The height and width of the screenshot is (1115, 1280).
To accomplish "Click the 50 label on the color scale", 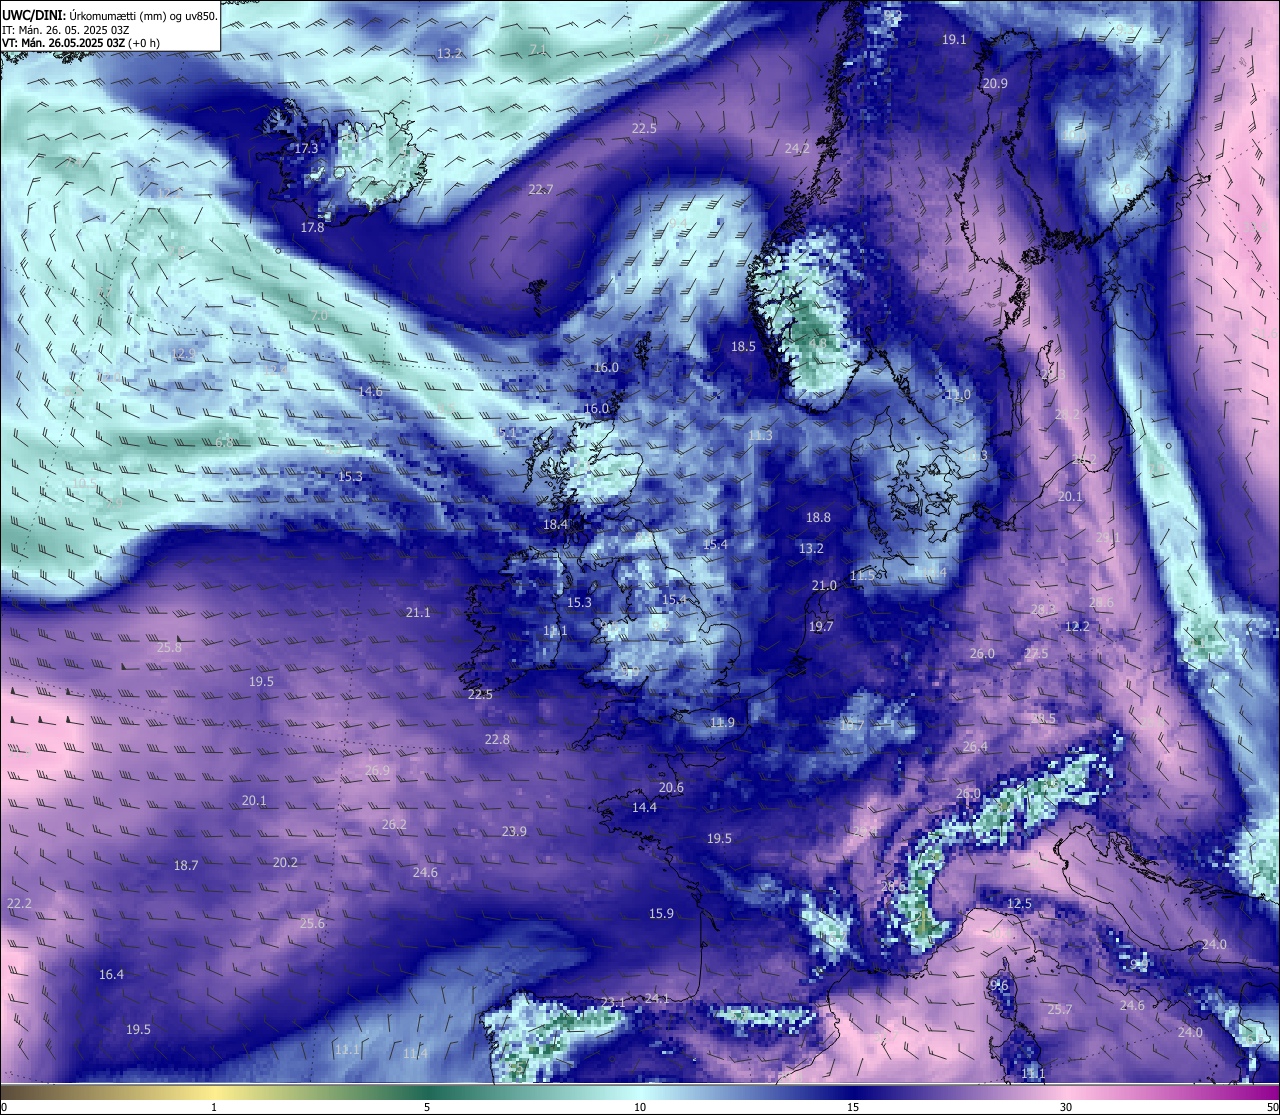I will click(x=1271, y=1107).
